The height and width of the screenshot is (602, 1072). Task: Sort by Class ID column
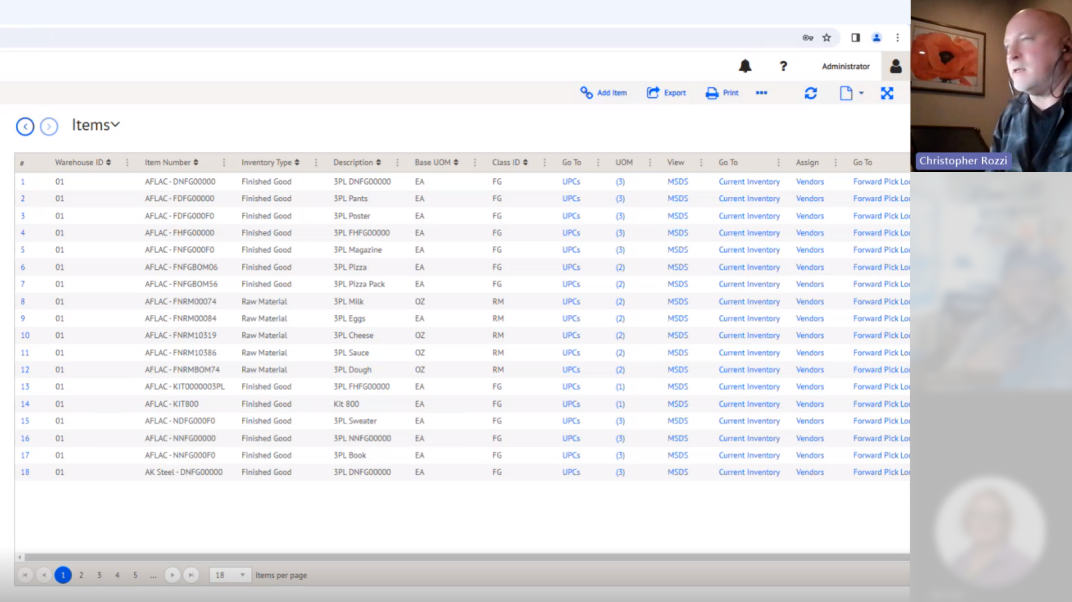click(510, 163)
